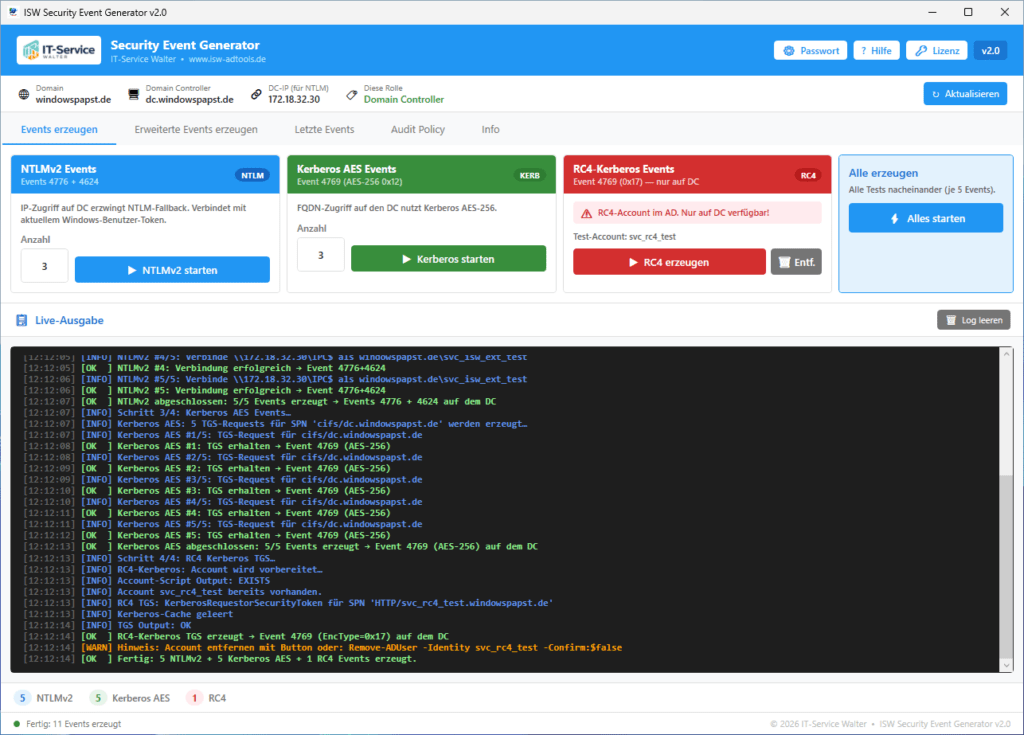The width and height of the screenshot is (1024, 735).
Task: Clear the log via Log leeren
Action: click(973, 319)
